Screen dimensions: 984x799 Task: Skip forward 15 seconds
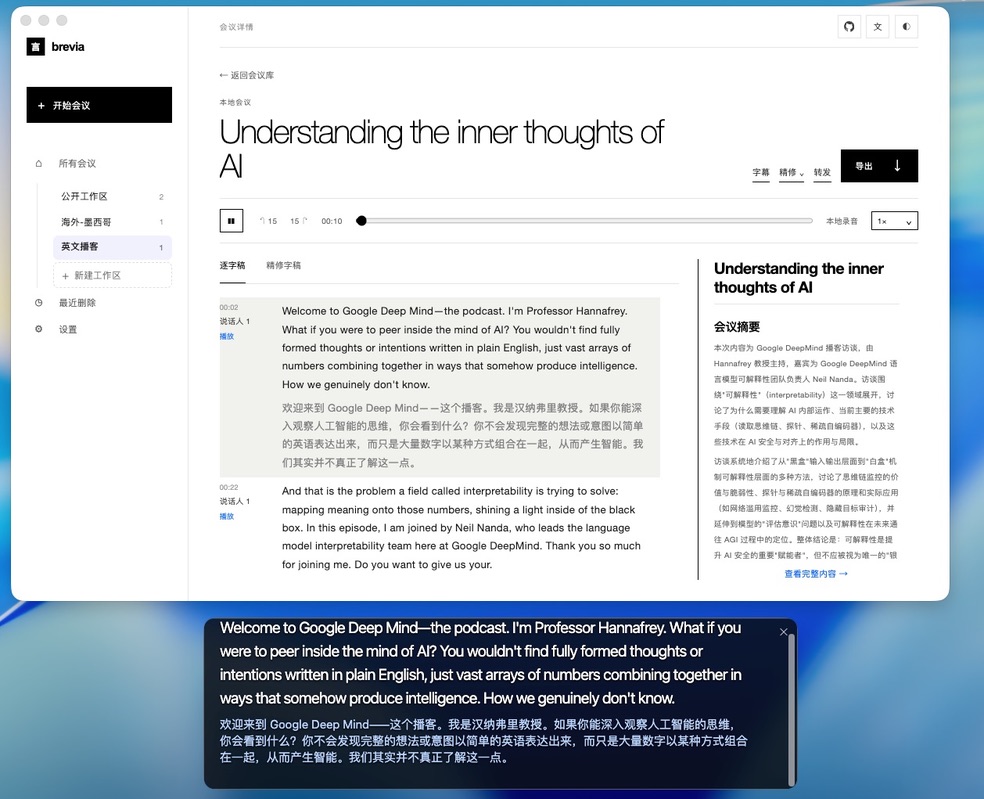pos(299,221)
